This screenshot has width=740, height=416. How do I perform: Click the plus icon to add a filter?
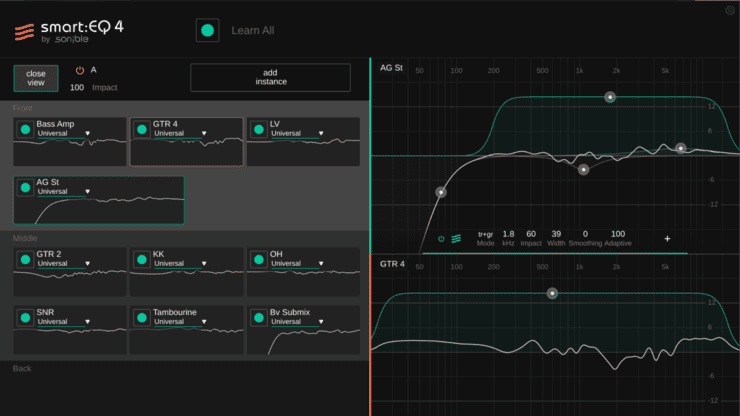tap(667, 239)
